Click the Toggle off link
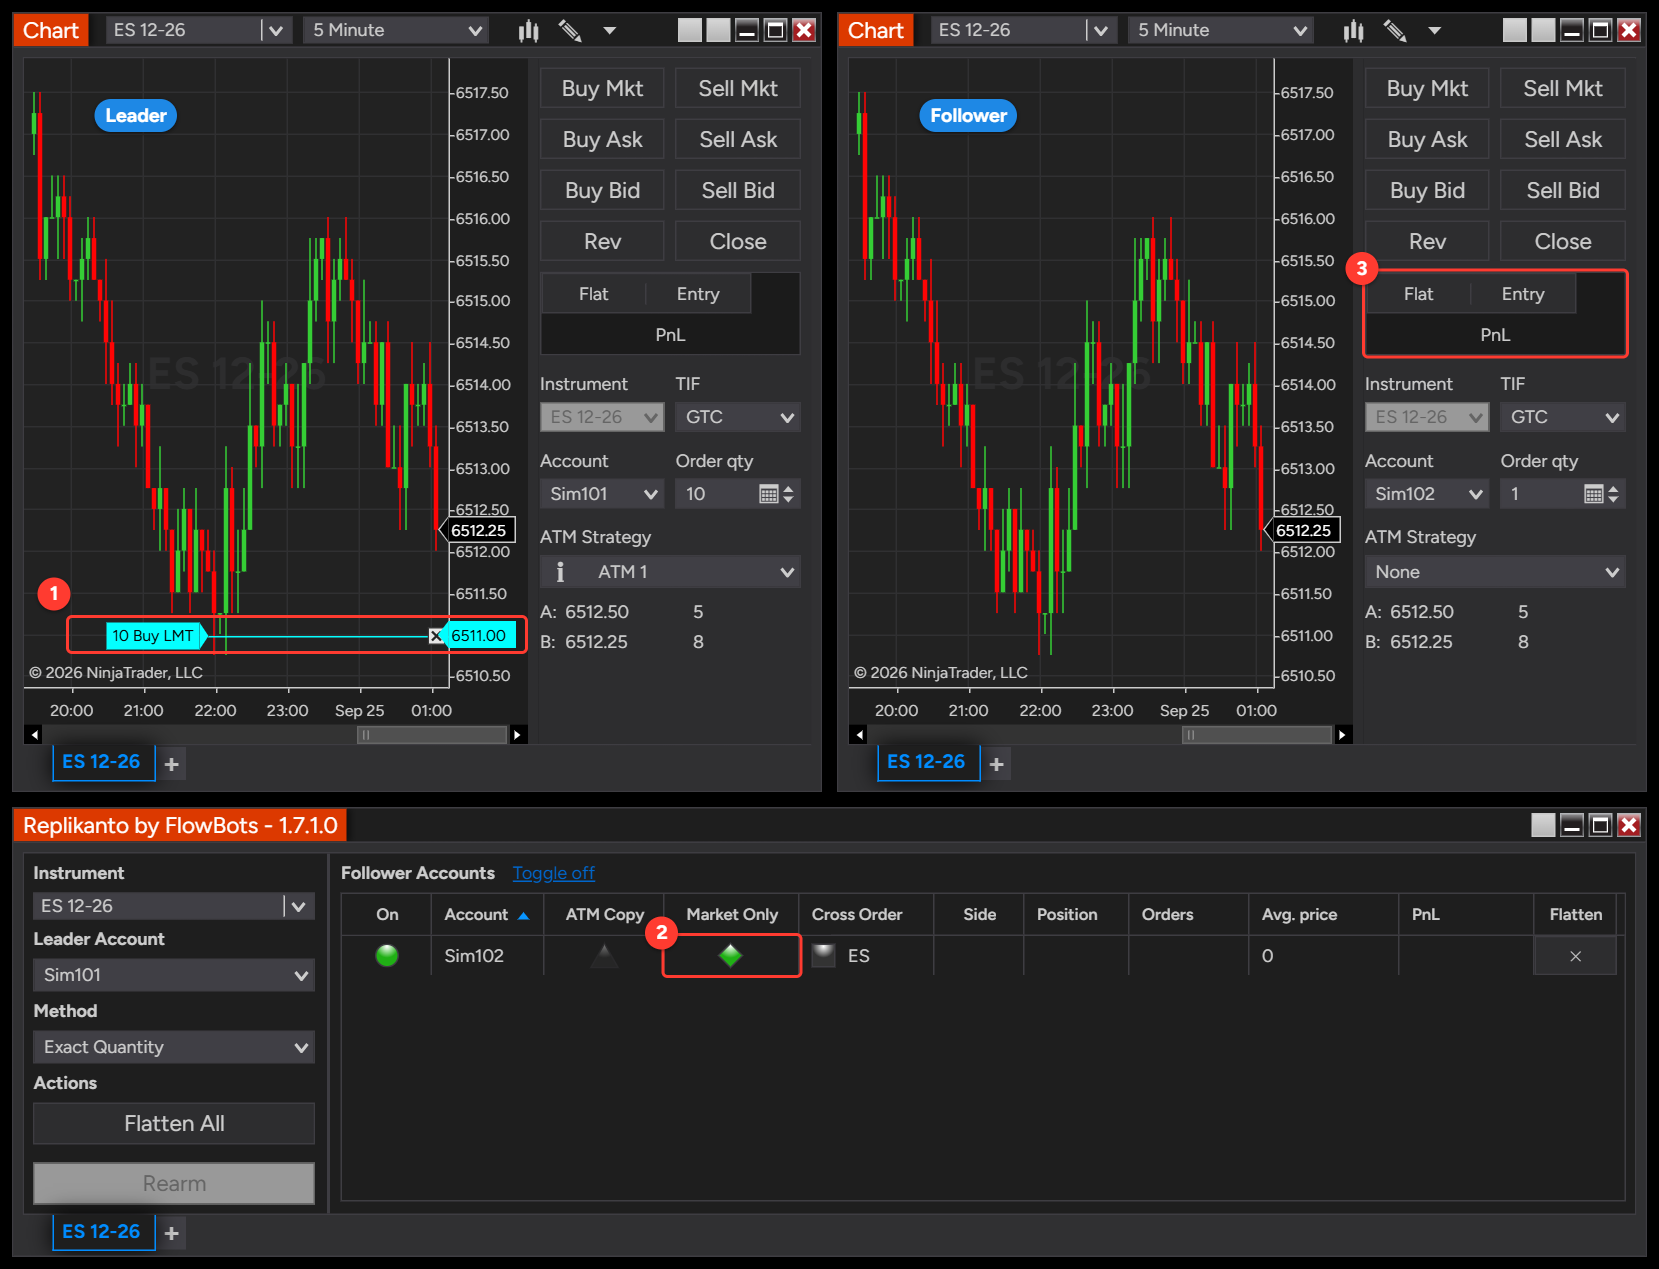This screenshot has height=1269, width=1659. [x=554, y=873]
